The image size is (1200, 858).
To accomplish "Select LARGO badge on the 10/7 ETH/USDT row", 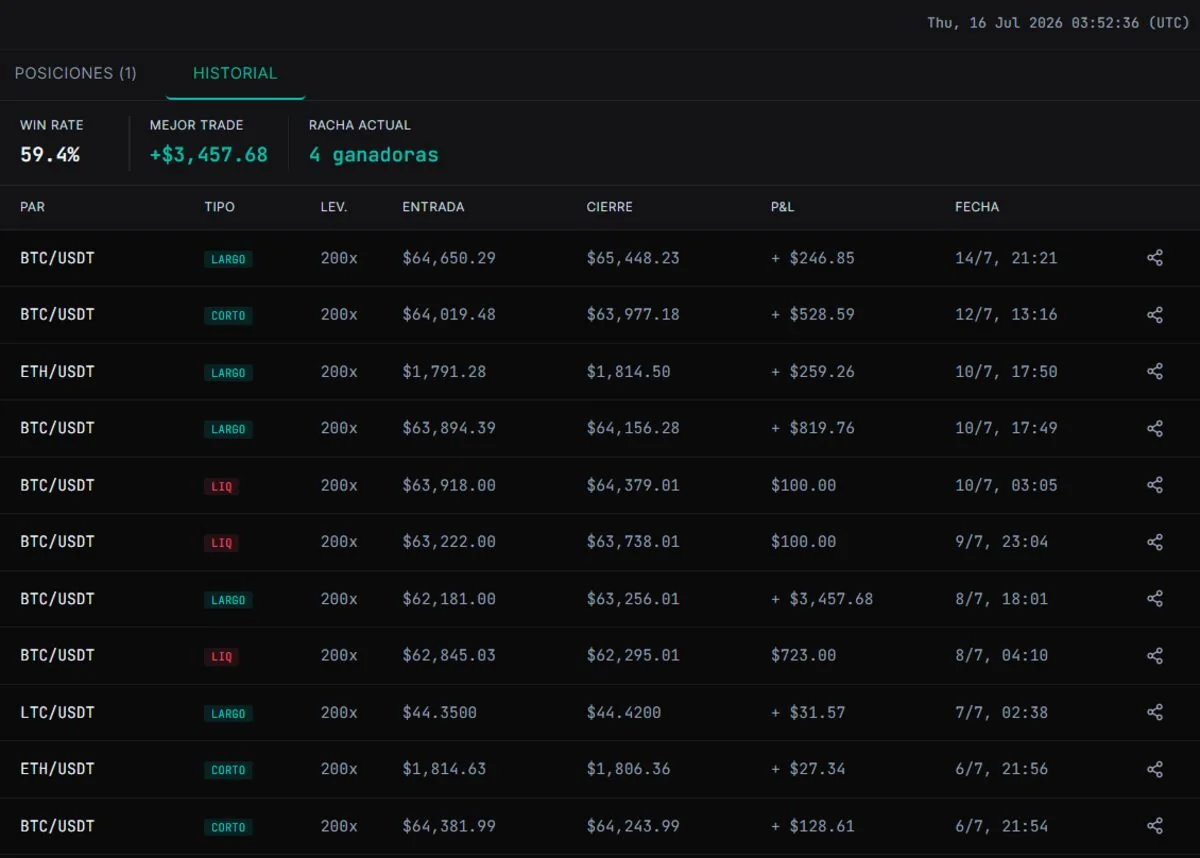I will click(x=228, y=373).
